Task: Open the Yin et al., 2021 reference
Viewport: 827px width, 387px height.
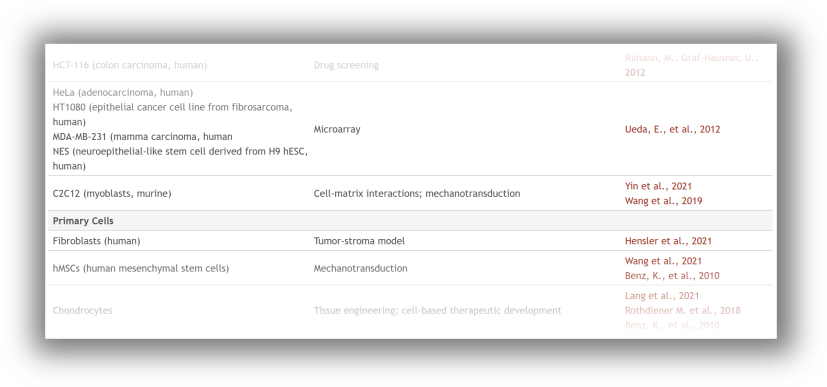Action: coord(658,186)
